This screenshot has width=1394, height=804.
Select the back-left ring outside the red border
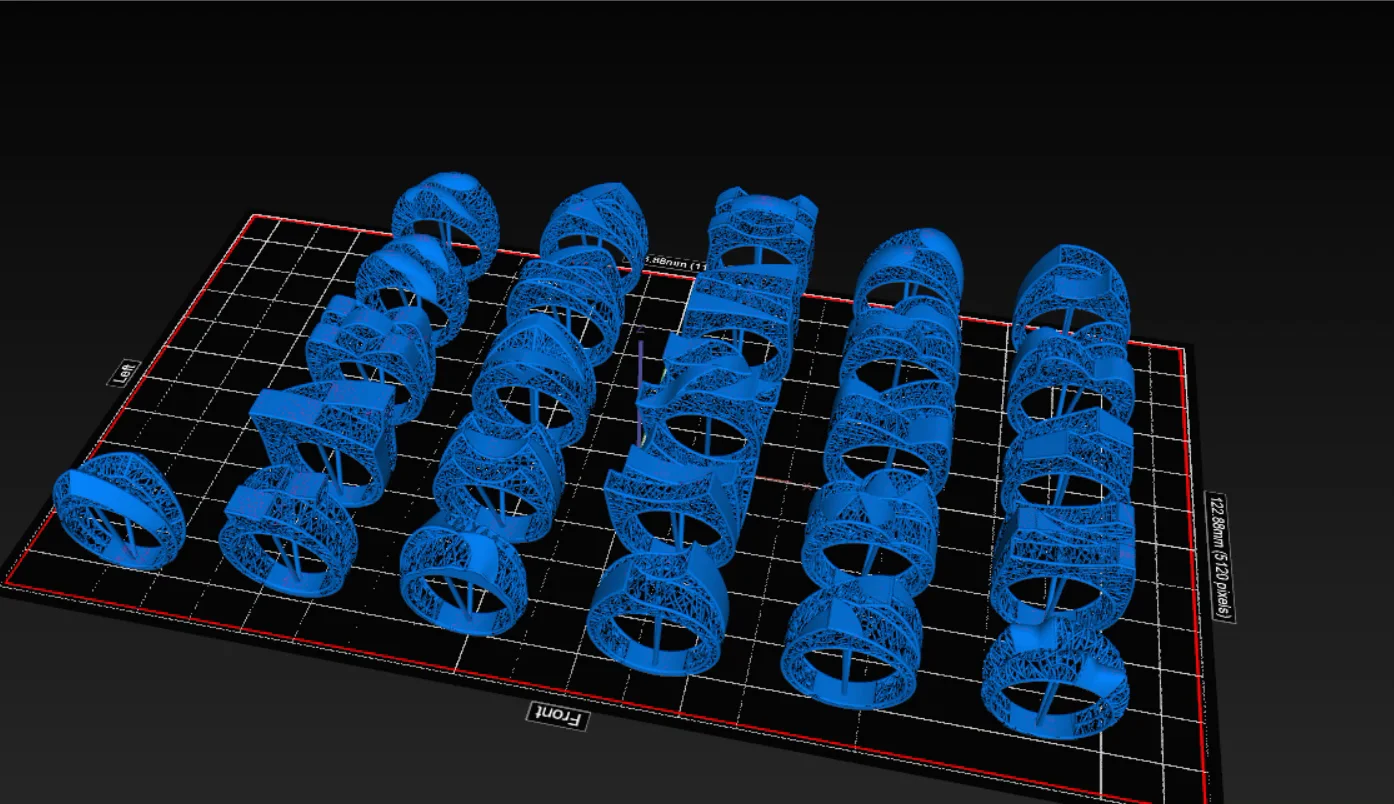click(x=443, y=222)
